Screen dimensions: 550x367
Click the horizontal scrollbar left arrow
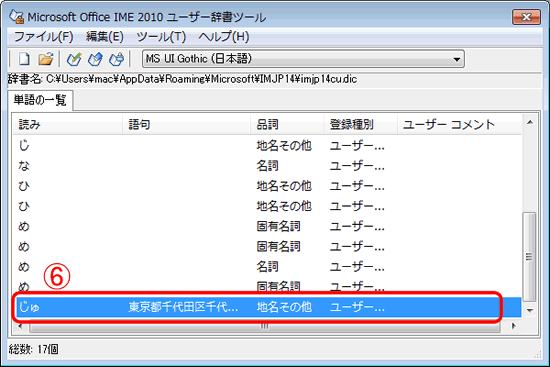[20, 326]
